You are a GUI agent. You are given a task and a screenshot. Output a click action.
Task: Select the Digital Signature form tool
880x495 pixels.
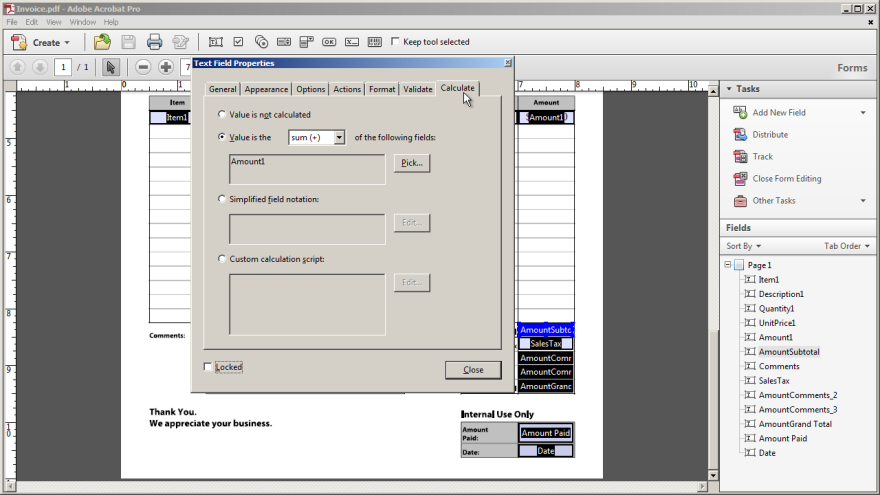352,42
